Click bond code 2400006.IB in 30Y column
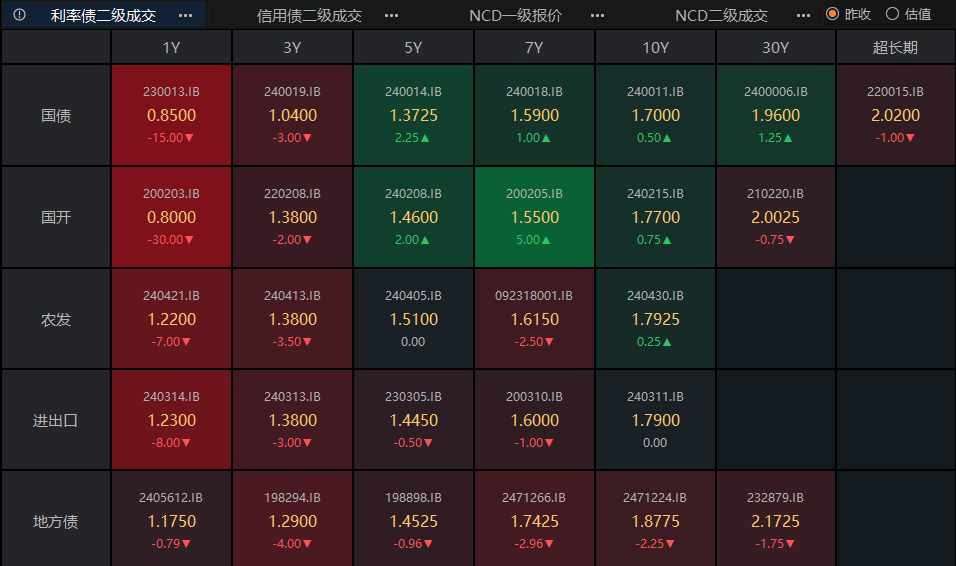956x566 pixels. 775,91
